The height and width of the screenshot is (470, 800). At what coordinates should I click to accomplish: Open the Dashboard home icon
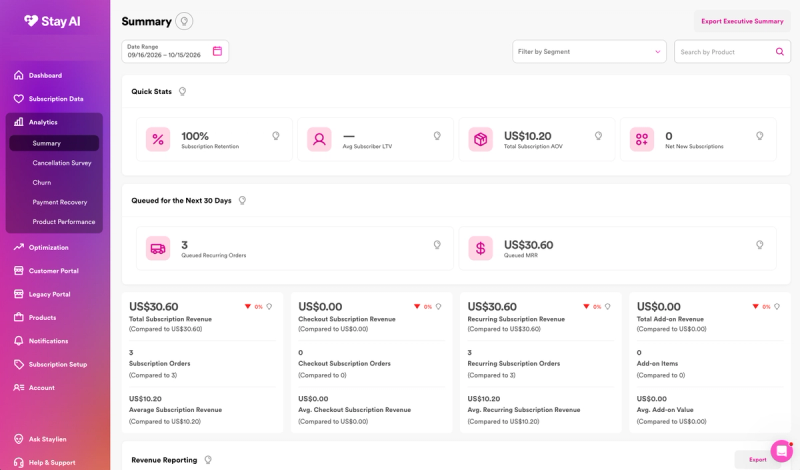click(18, 75)
